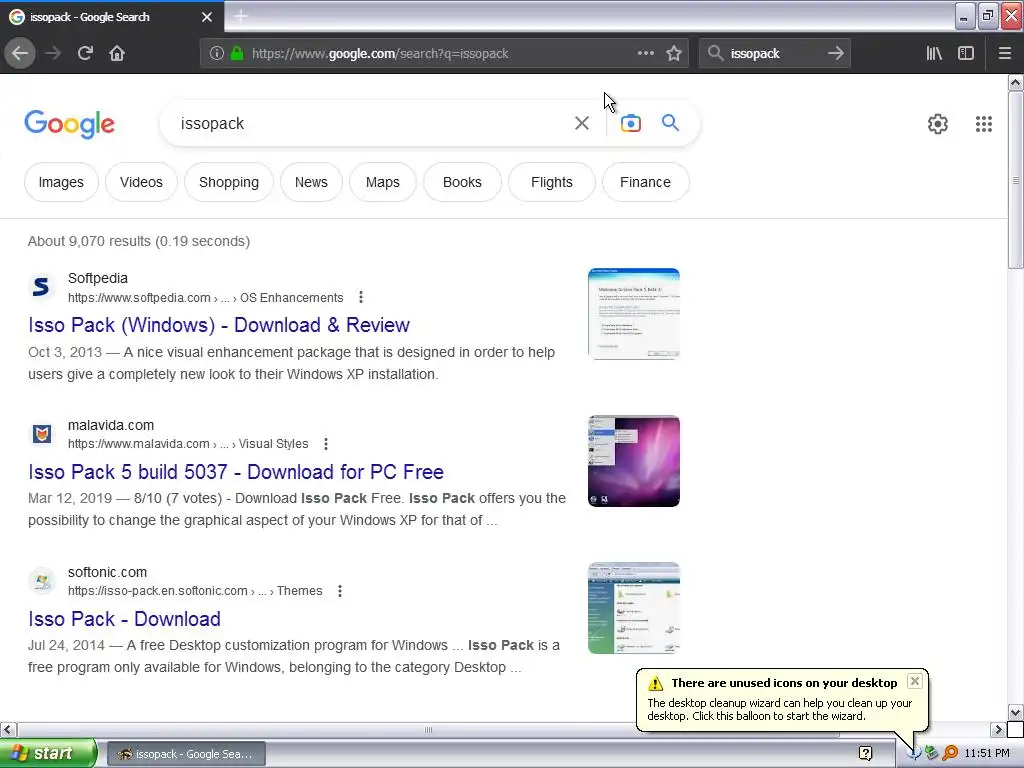Click the help question mark tray icon
Viewport: 1024px width, 768px height.
click(x=866, y=754)
